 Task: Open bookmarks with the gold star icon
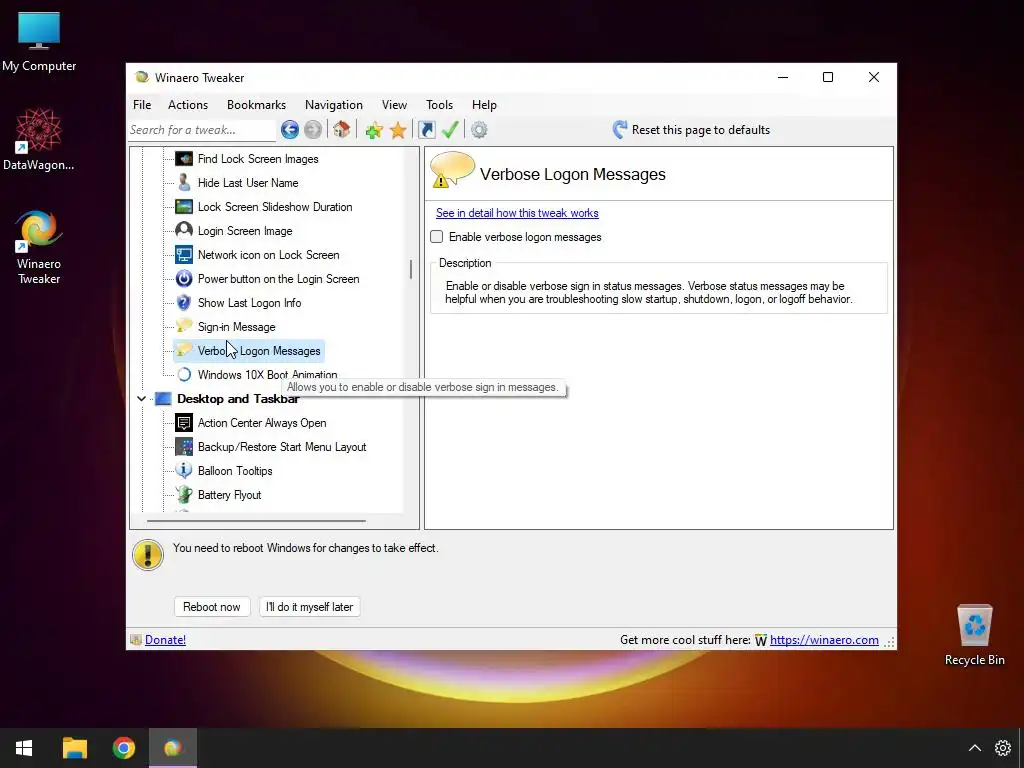pos(398,130)
